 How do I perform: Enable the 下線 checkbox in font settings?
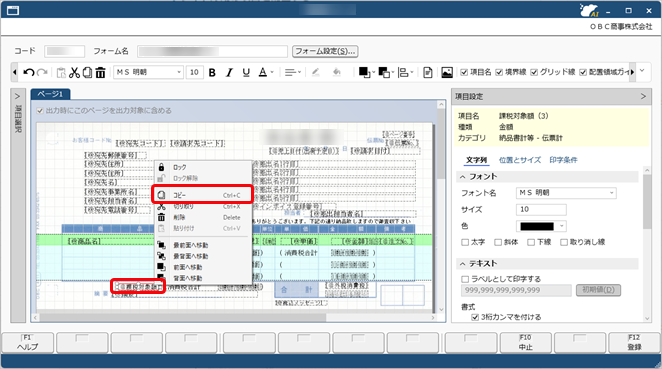(531, 242)
